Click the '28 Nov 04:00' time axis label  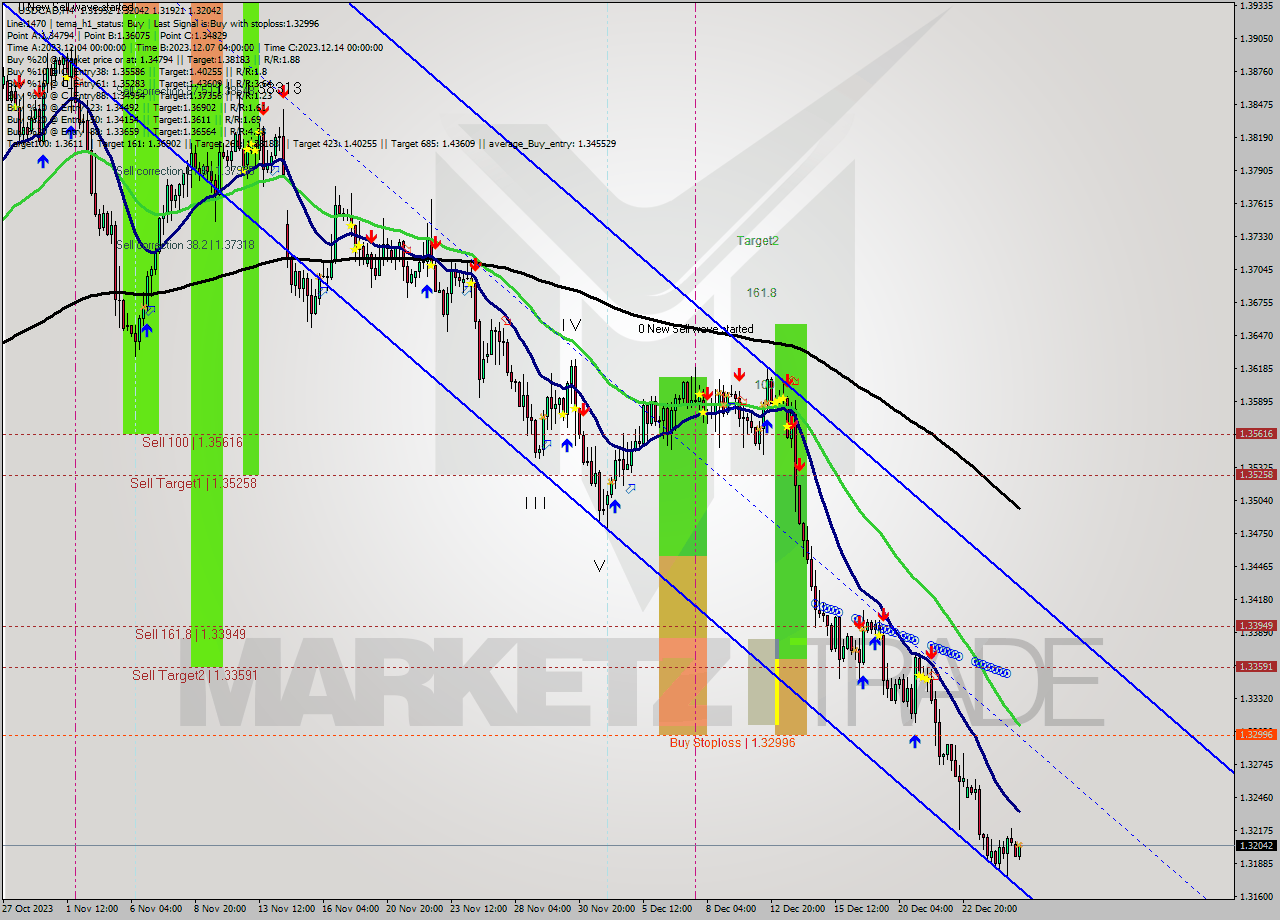[544, 910]
